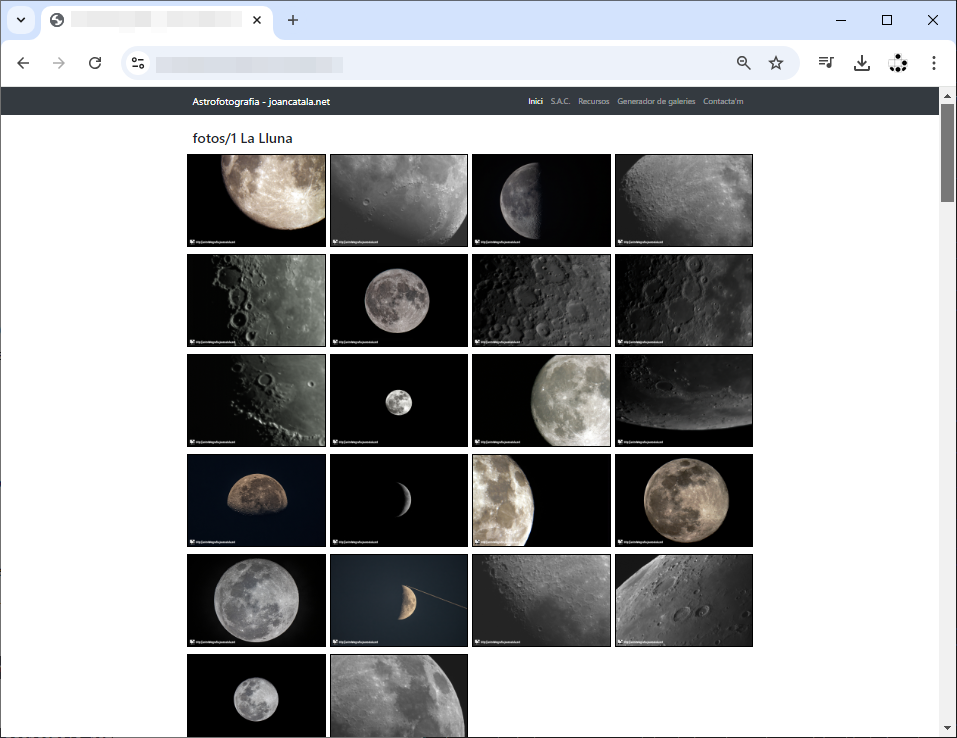
Task: Select the active browser tab
Action: pos(157,20)
